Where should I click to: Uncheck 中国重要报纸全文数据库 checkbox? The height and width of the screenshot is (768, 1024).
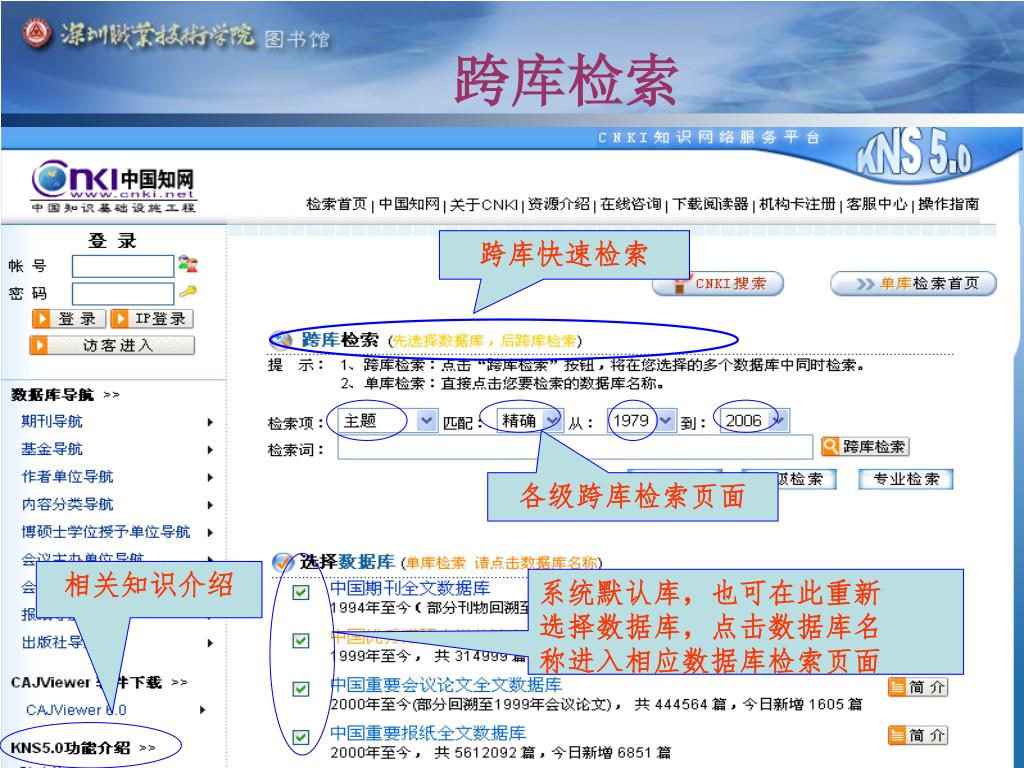[x=300, y=737]
